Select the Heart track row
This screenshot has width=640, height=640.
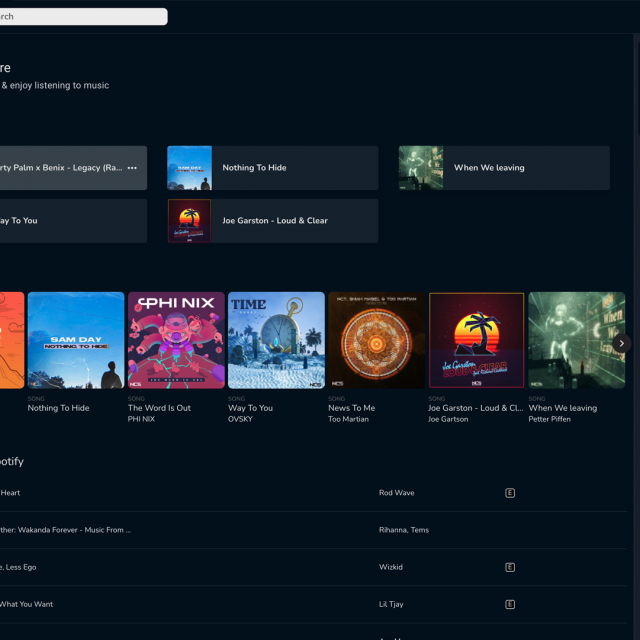point(313,493)
